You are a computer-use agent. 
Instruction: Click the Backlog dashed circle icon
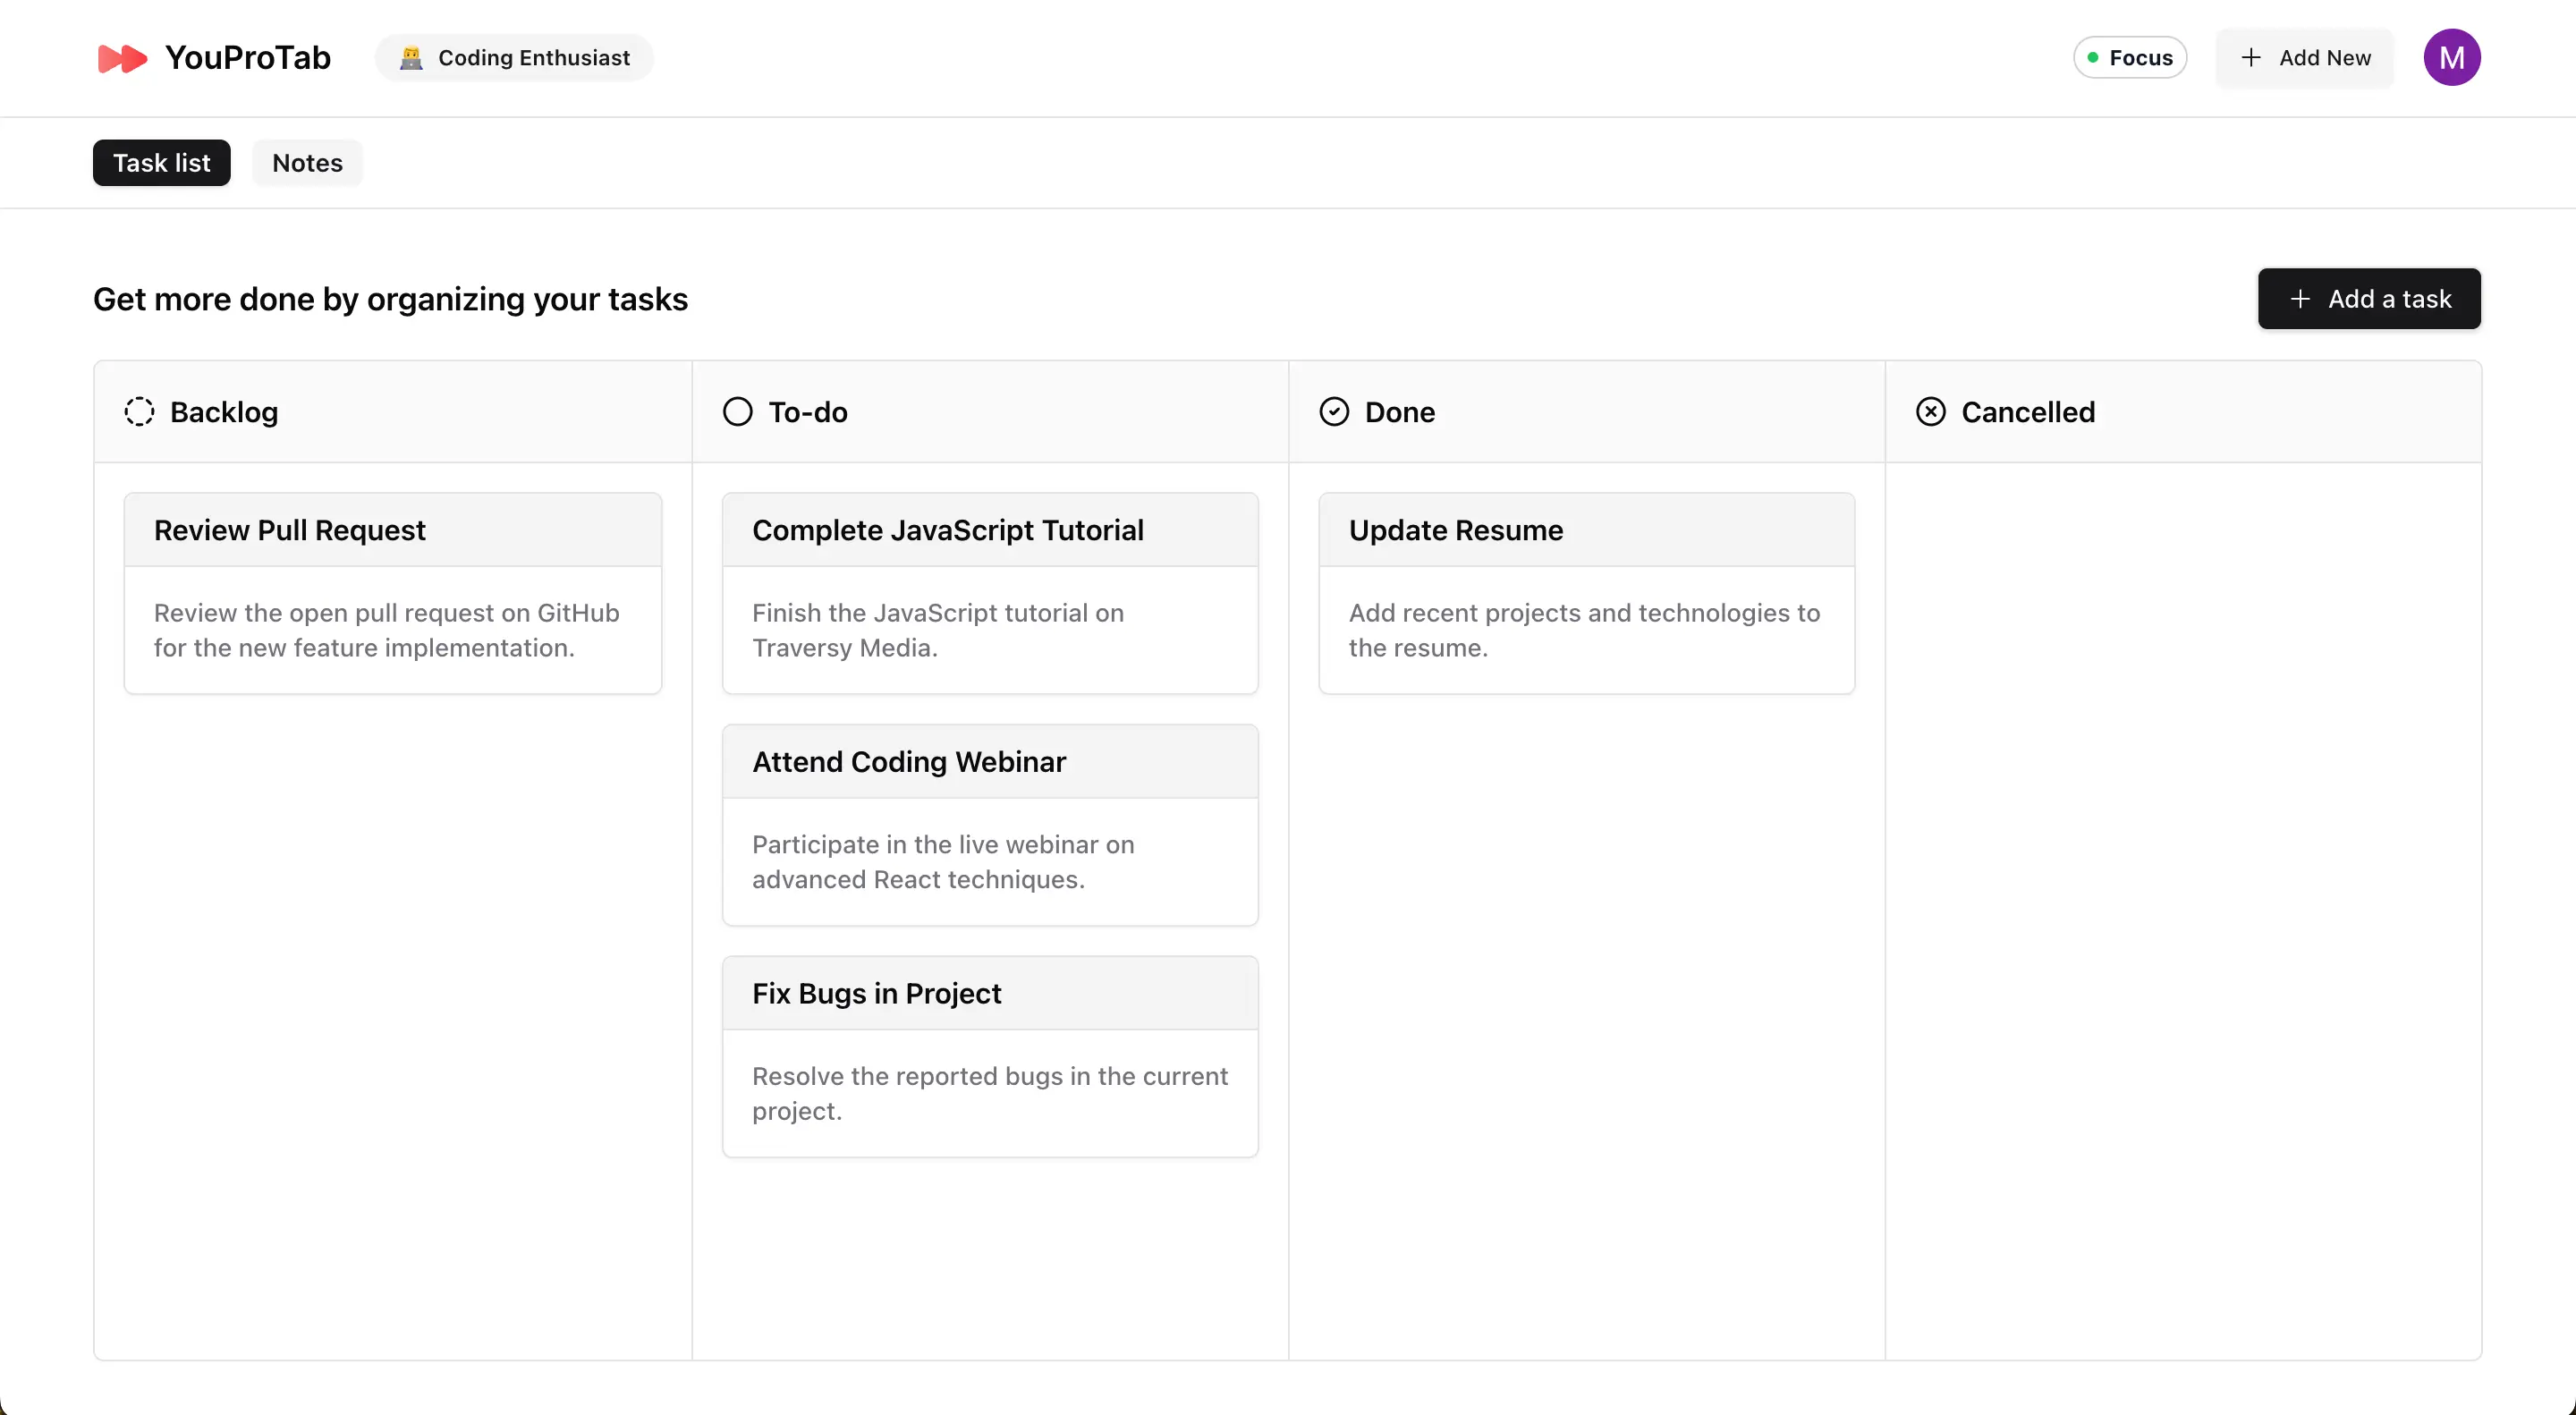139,412
